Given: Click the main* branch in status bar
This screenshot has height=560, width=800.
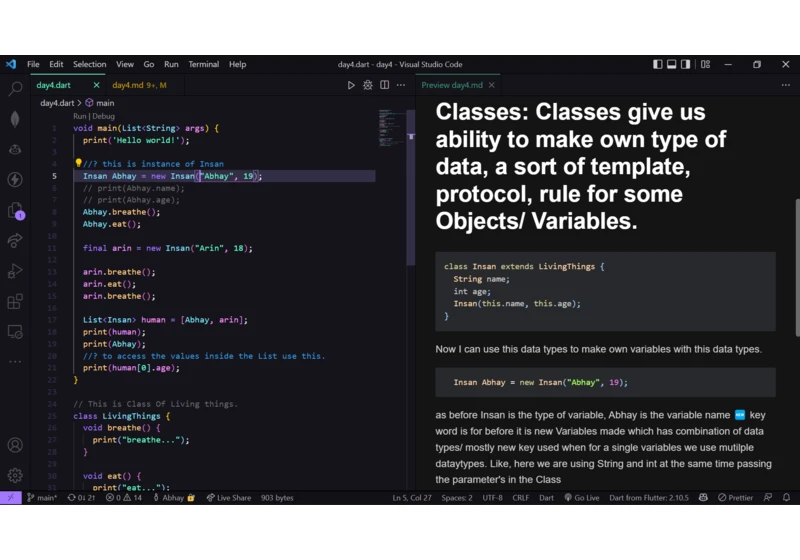Looking at the screenshot, I should click(42, 498).
